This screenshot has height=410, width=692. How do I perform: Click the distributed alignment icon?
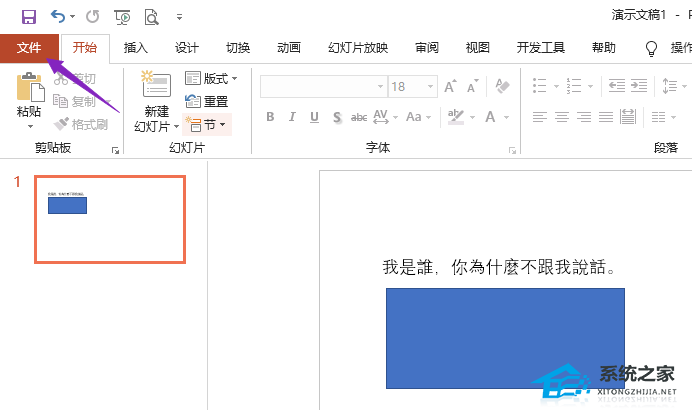tap(628, 117)
